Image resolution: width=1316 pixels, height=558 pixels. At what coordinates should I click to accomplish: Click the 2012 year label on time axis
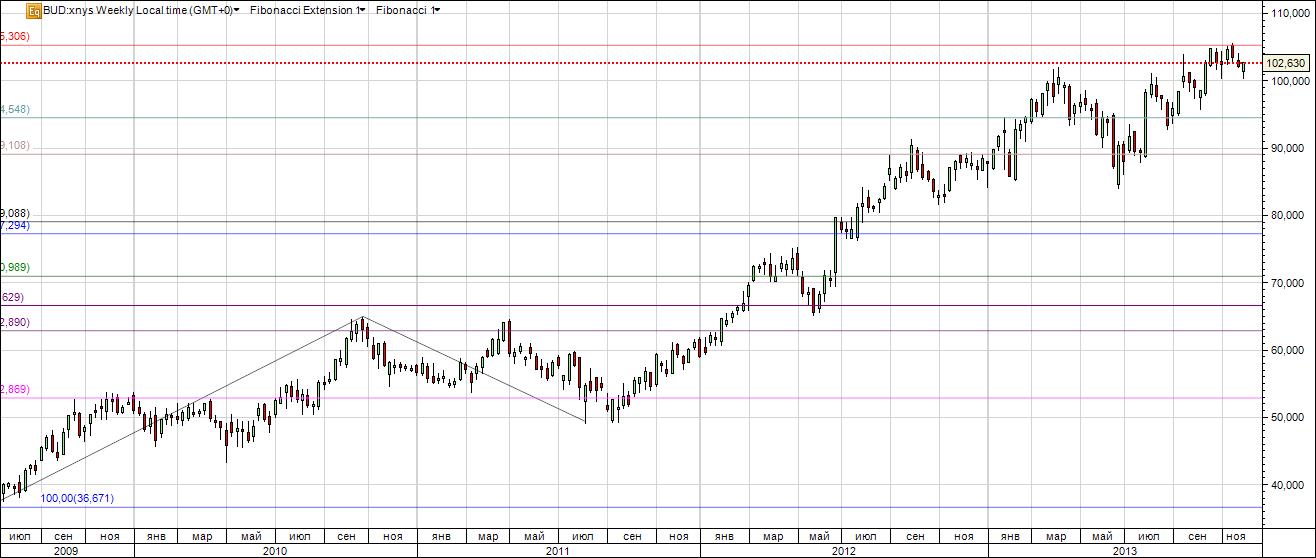(844, 550)
